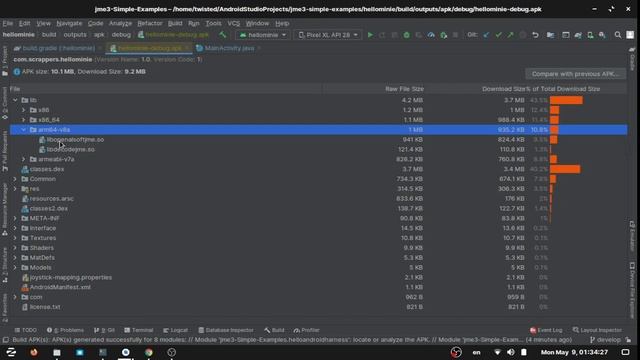Click the Git Commit checkmark icon
The height and width of the screenshot is (360, 640).
tap(498, 35)
